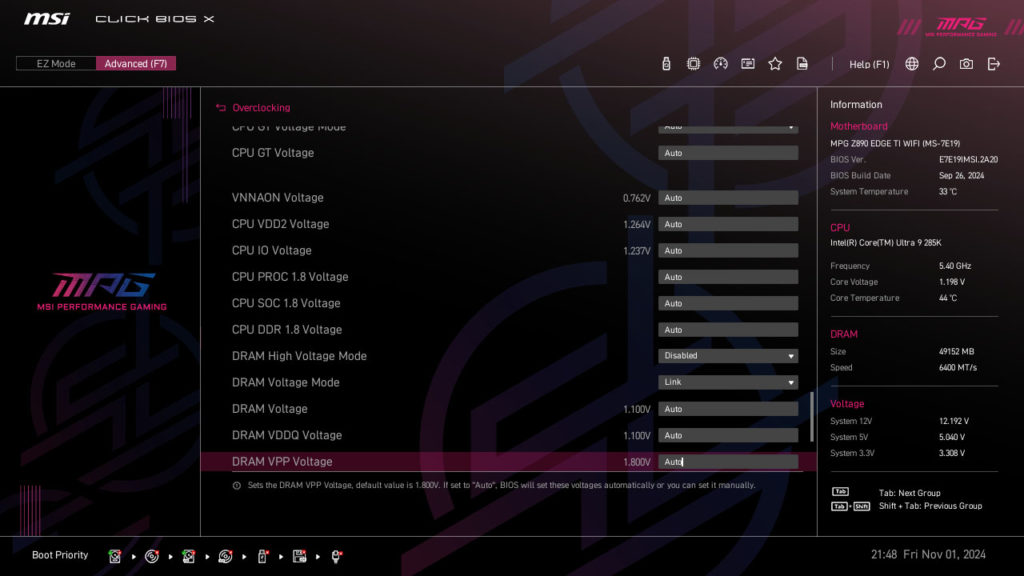Image resolution: width=1024 pixels, height=576 pixels.
Task: Open the hardware monitor gauge icon
Action: (x=721, y=63)
